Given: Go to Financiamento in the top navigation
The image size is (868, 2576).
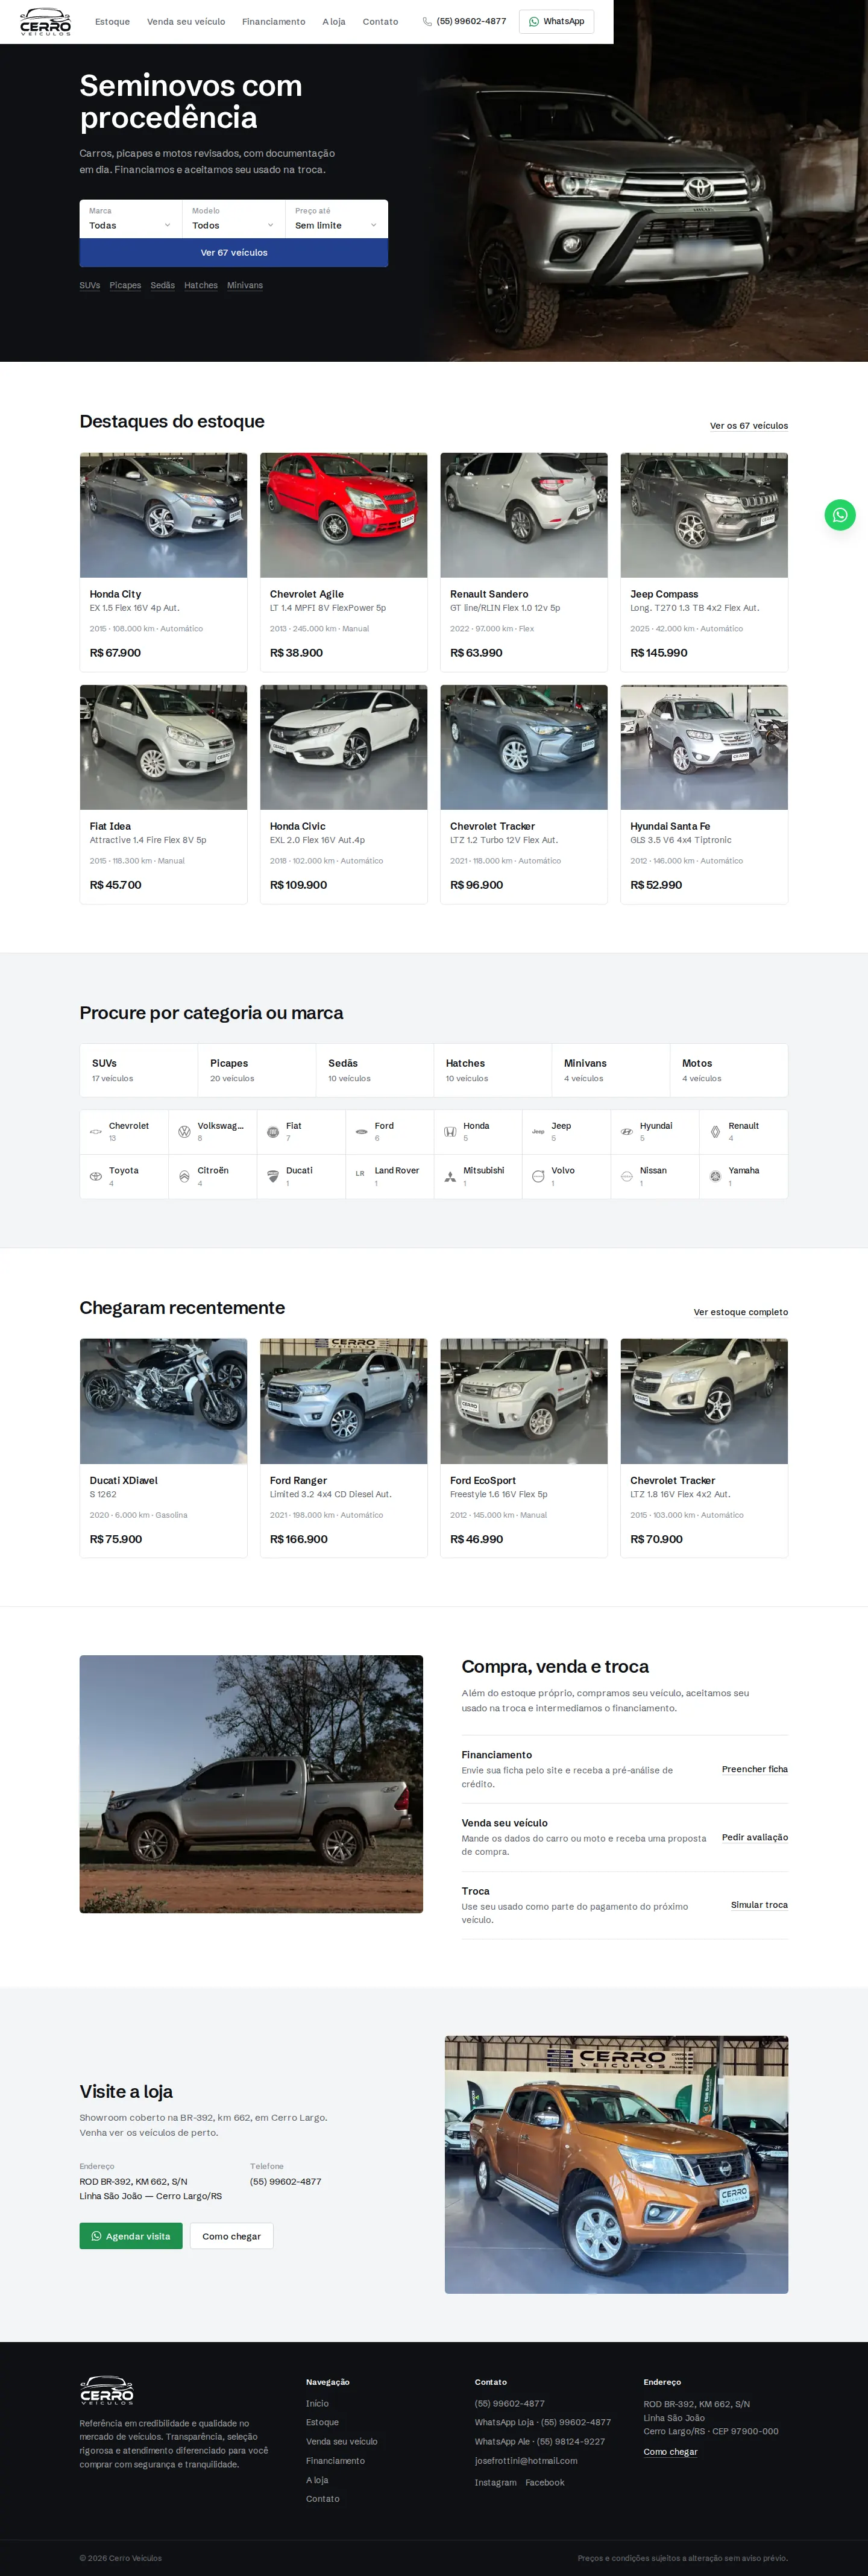Looking at the screenshot, I should [273, 21].
